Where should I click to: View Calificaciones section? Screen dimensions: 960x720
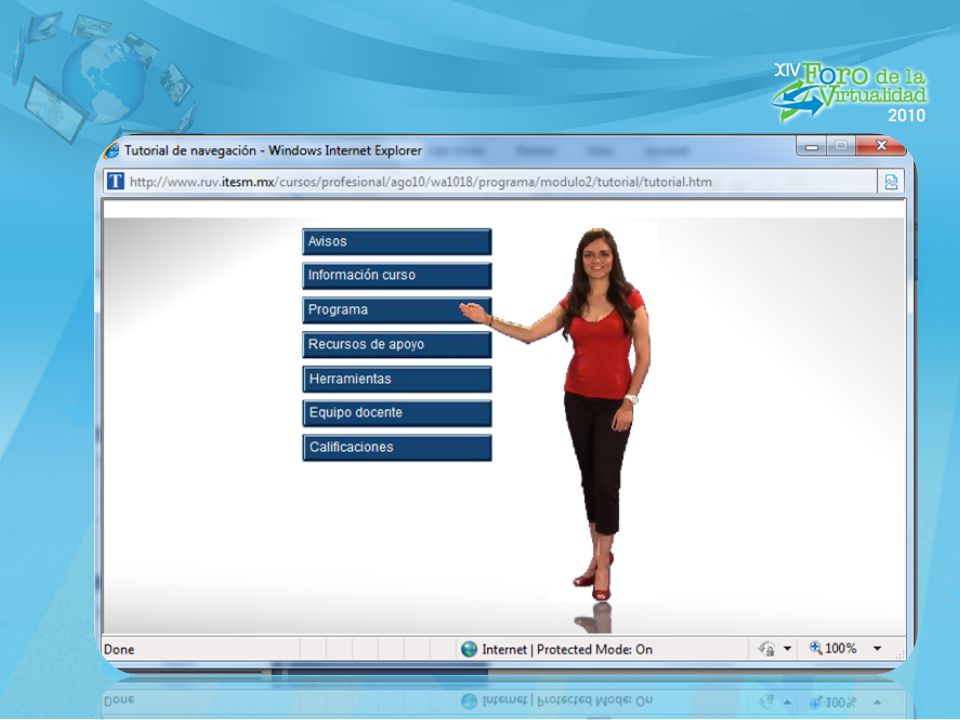pyautogui.click(x=397, y=447)
